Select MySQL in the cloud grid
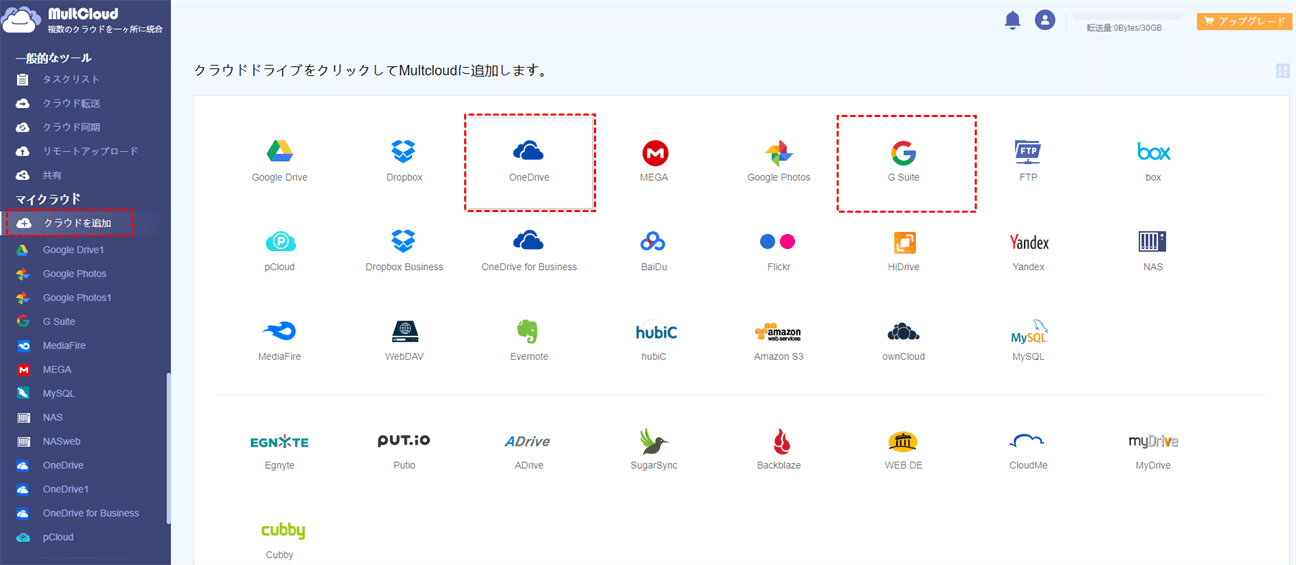This screenshot has width=1296, height=565. tap(1028, 341)
